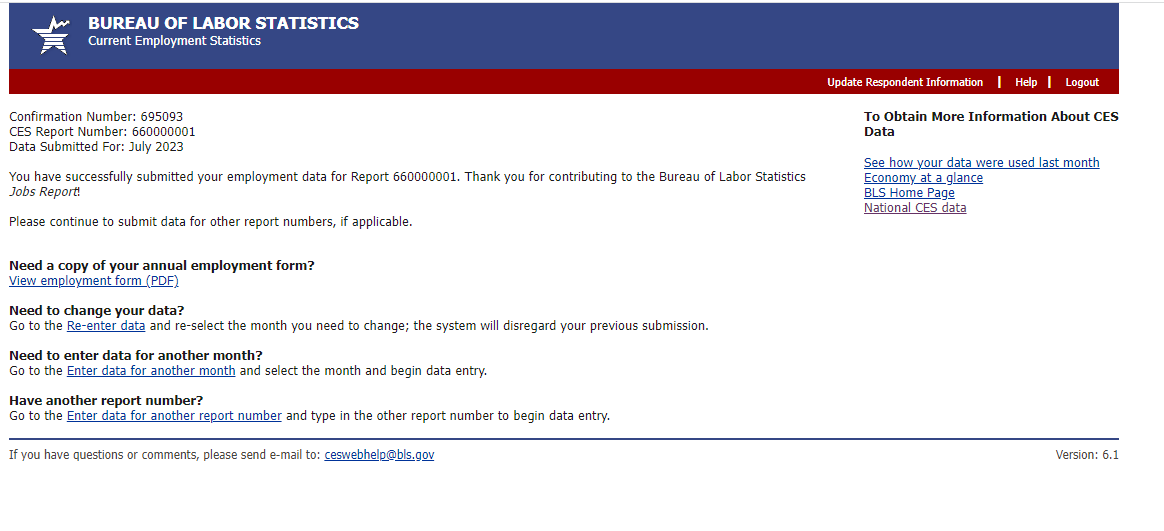This screenshot has height=531, width=1164.
Task: Click the Confirmation Number 695093 text
Action: [96, 117]
